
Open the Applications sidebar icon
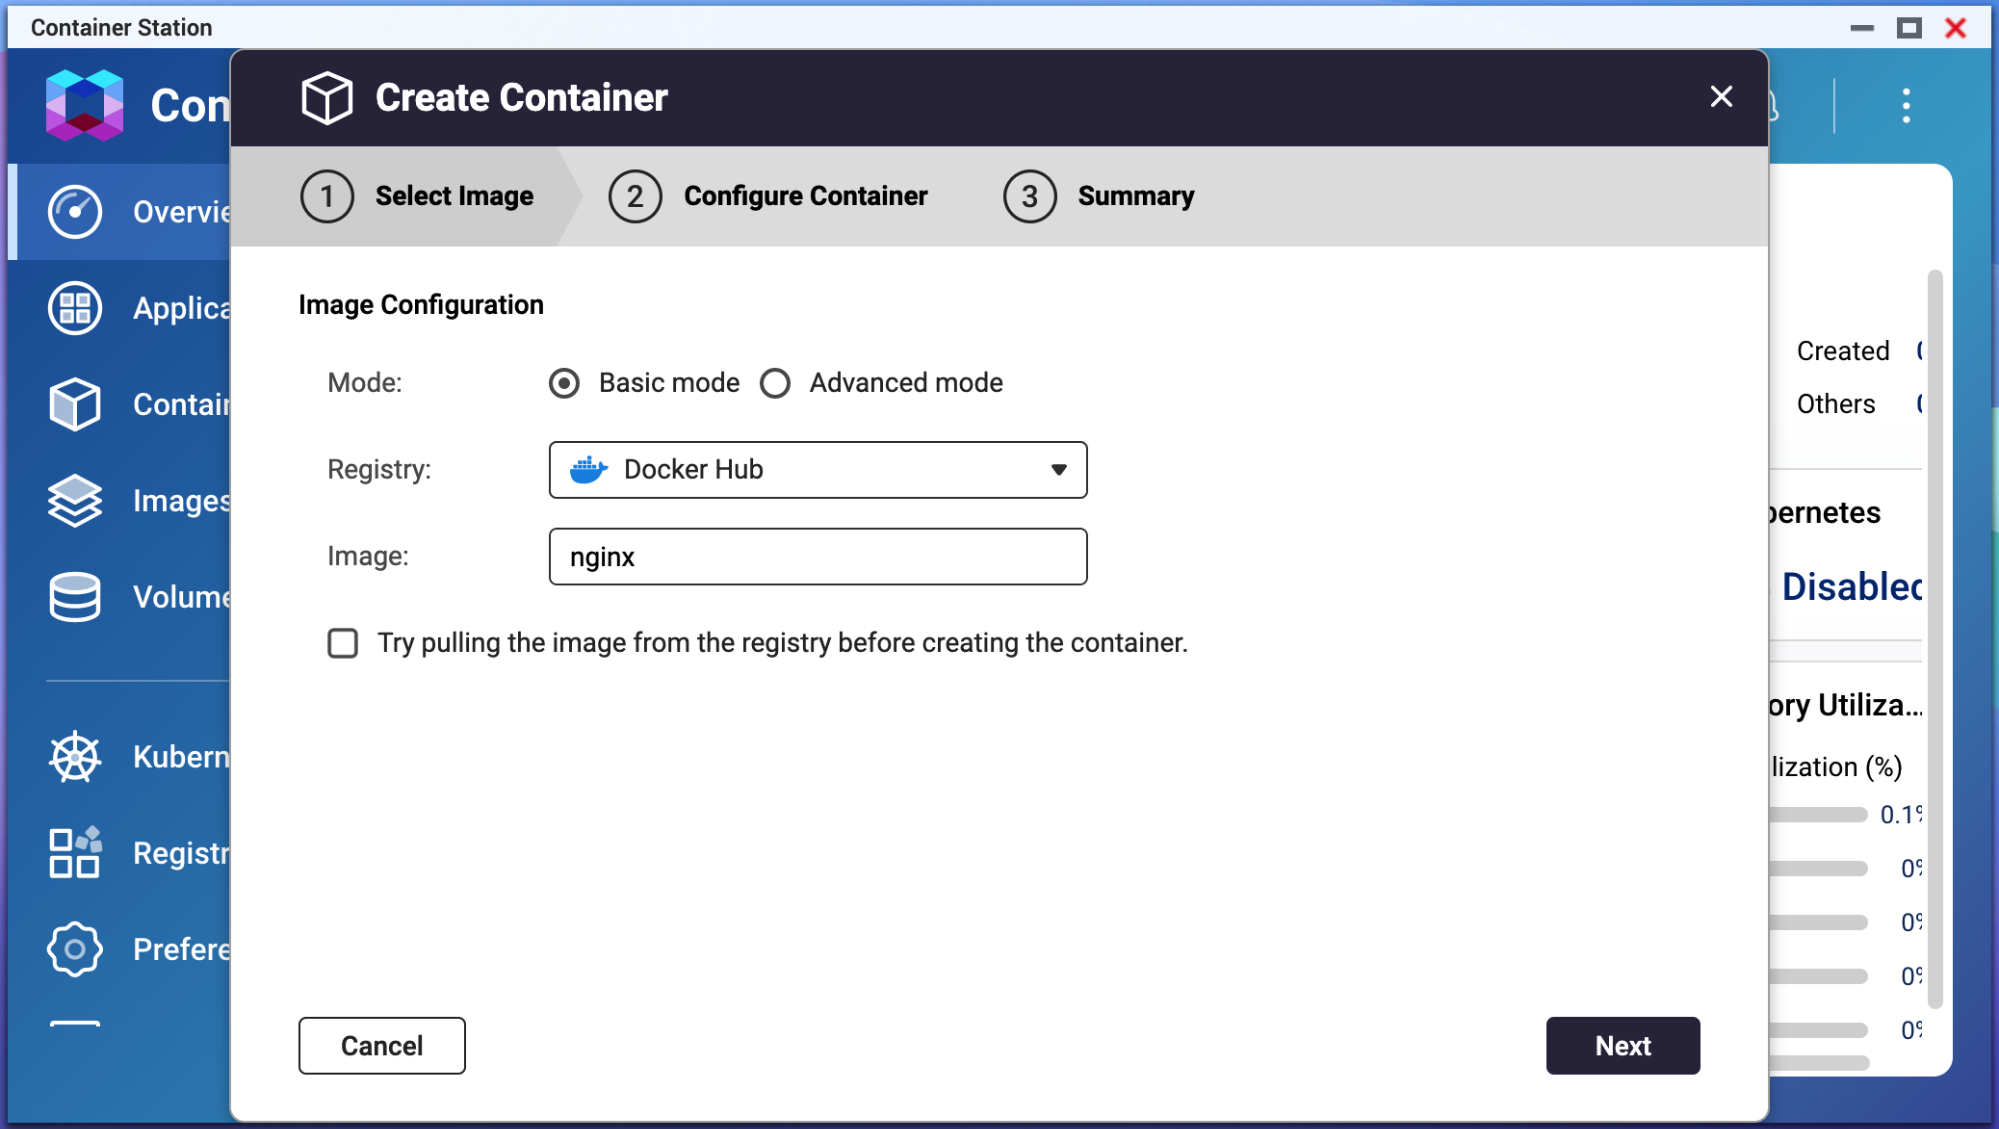[x=75, y=307]
